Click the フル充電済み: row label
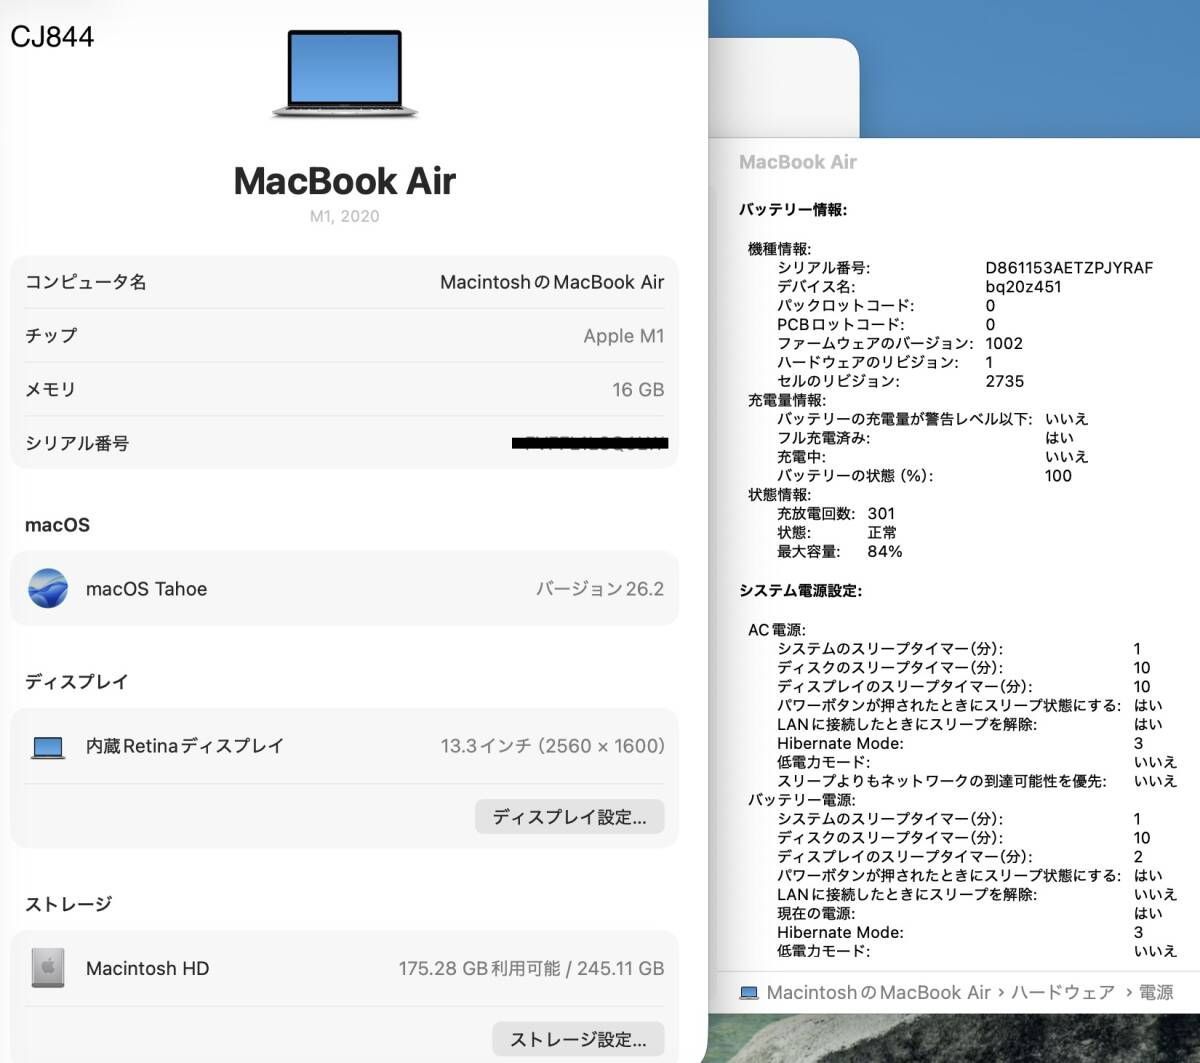 (x=824, y=438)
